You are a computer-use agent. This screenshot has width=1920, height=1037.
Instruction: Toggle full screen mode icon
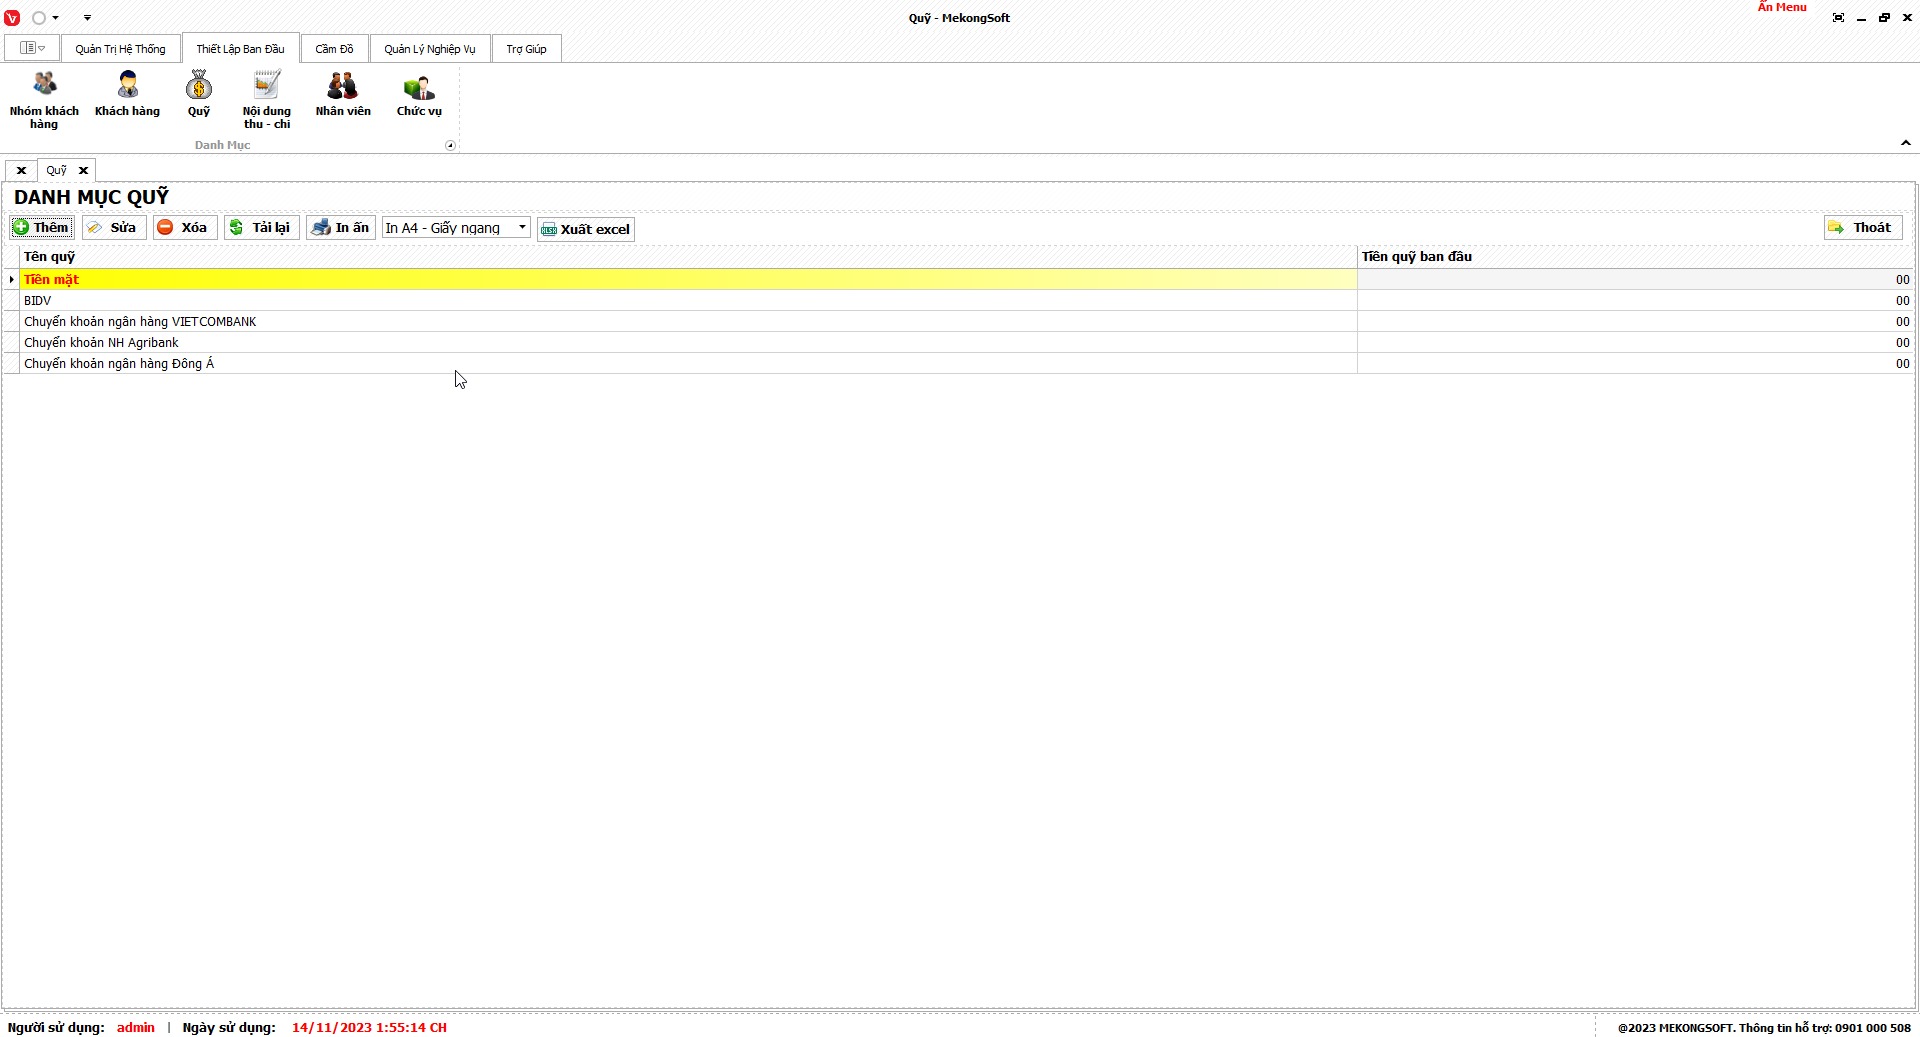pyautogui.click(x=1838, y=18)
